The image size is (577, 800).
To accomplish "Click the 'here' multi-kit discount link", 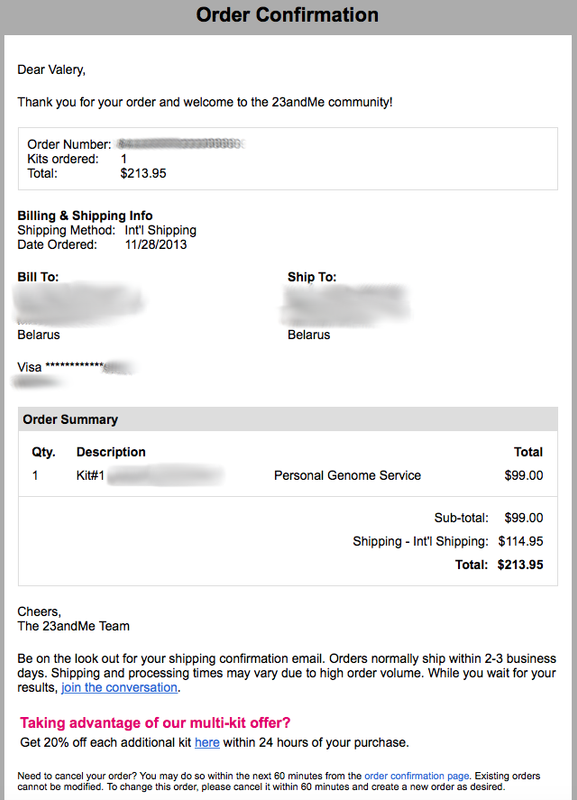I will click(x=207, y=742).
